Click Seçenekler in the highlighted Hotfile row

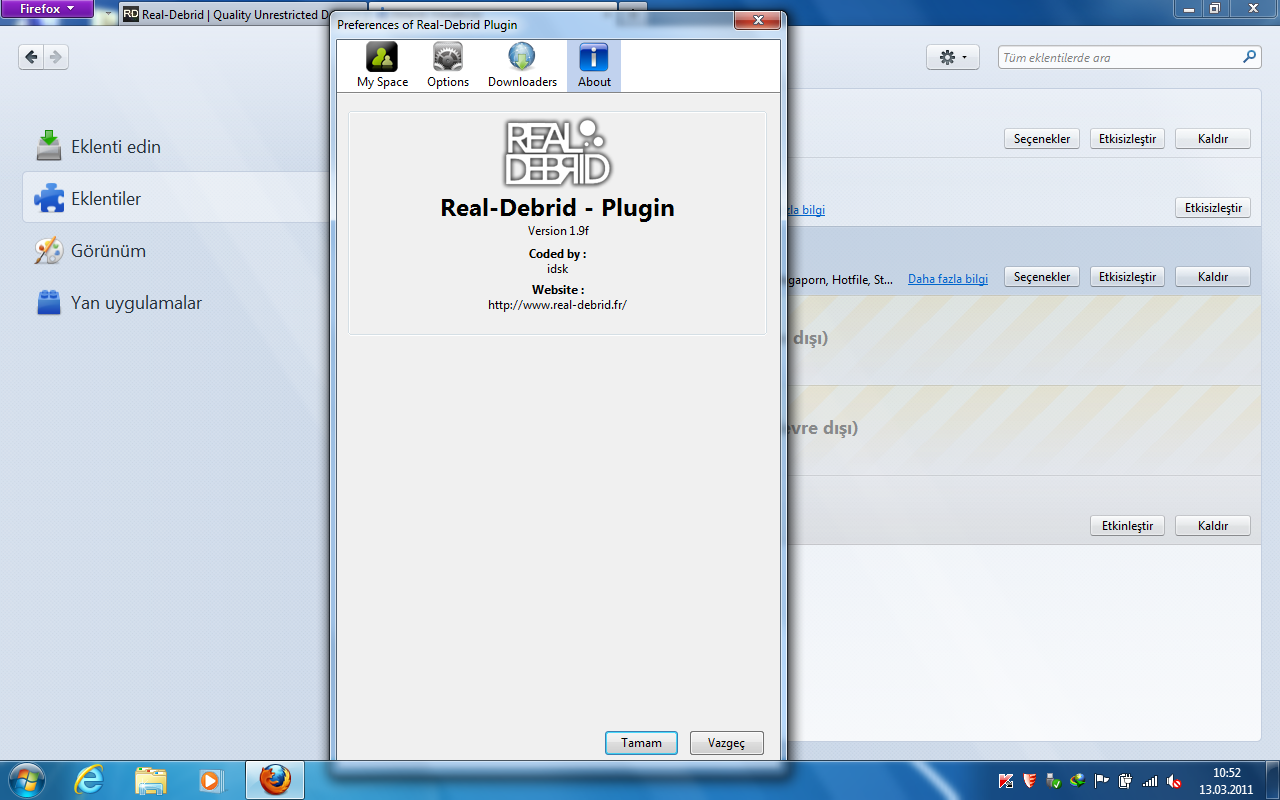(1041, 277)
